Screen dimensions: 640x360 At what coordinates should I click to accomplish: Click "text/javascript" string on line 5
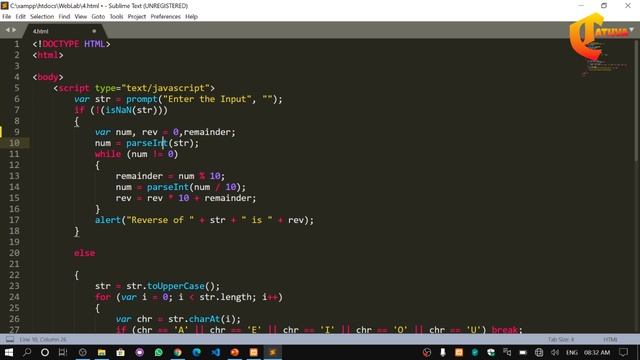tap(165, 88)
